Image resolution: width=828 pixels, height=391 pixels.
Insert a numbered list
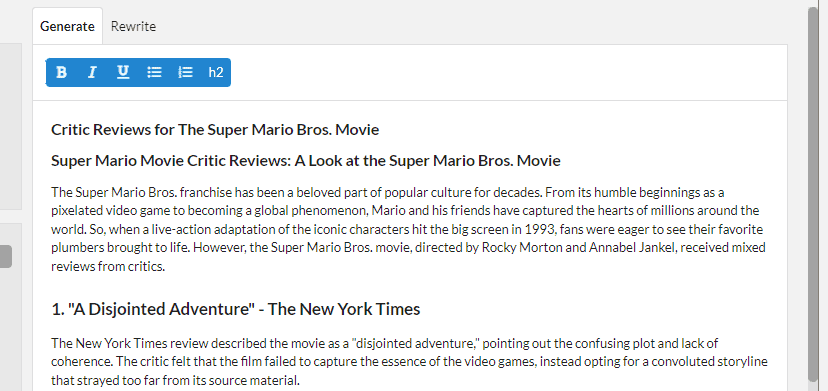click(x=185, y=72)
